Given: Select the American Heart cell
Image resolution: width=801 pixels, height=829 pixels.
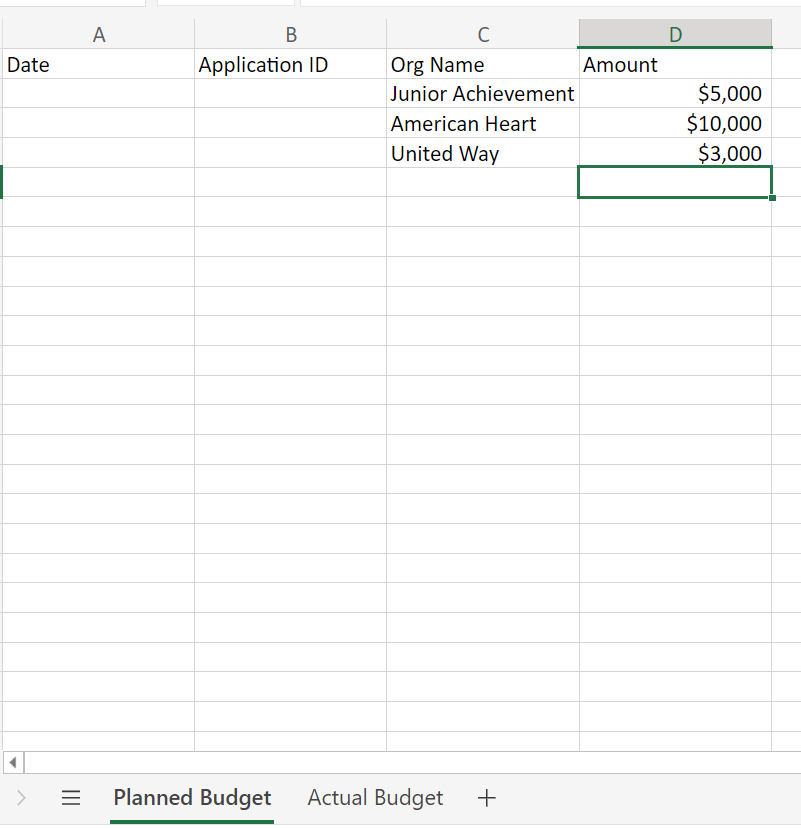Looking at the screenshot, I should [483, 123].
